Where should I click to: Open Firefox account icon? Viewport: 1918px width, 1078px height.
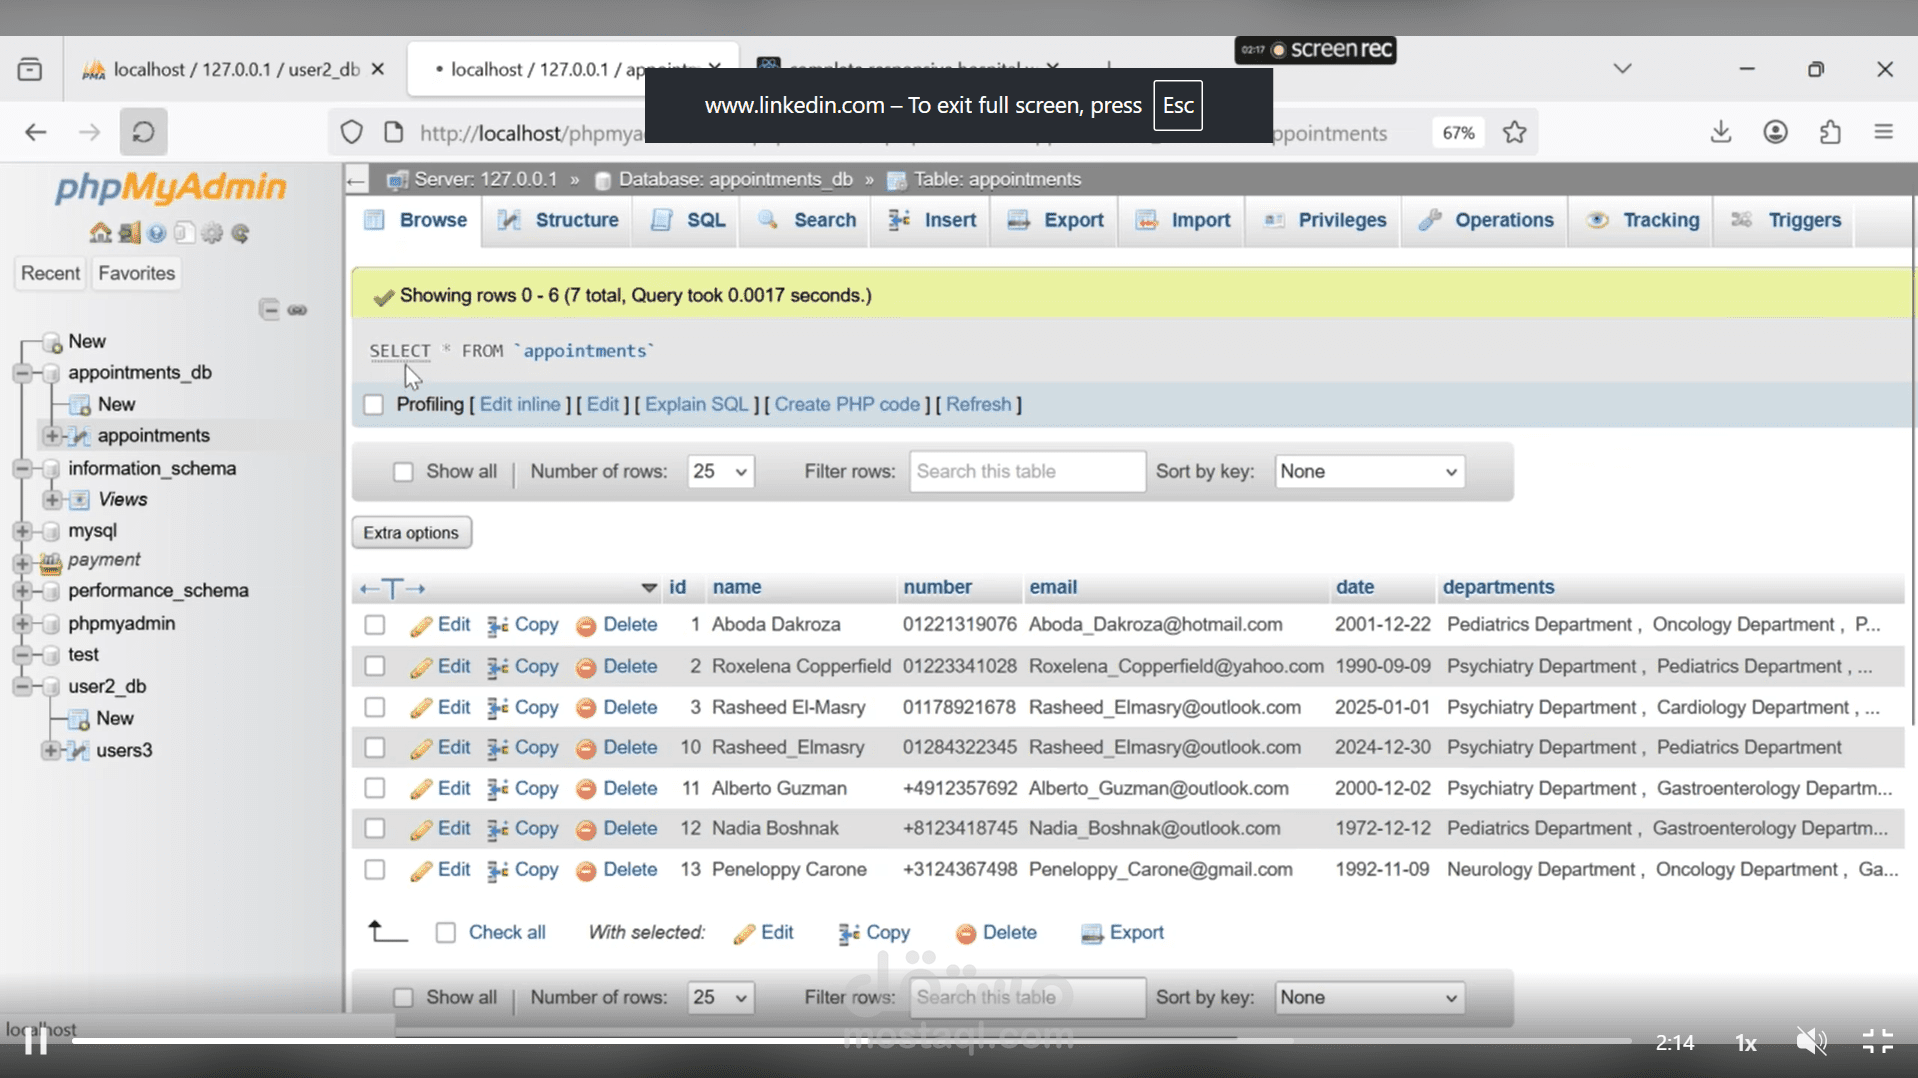pos(1775,132)
